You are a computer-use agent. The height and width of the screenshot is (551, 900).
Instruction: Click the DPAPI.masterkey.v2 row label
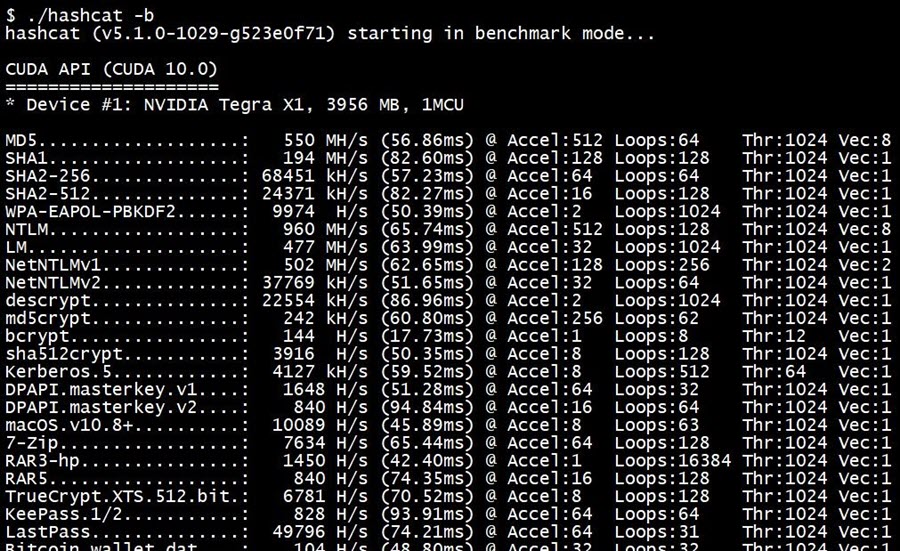tap(101, 408)
